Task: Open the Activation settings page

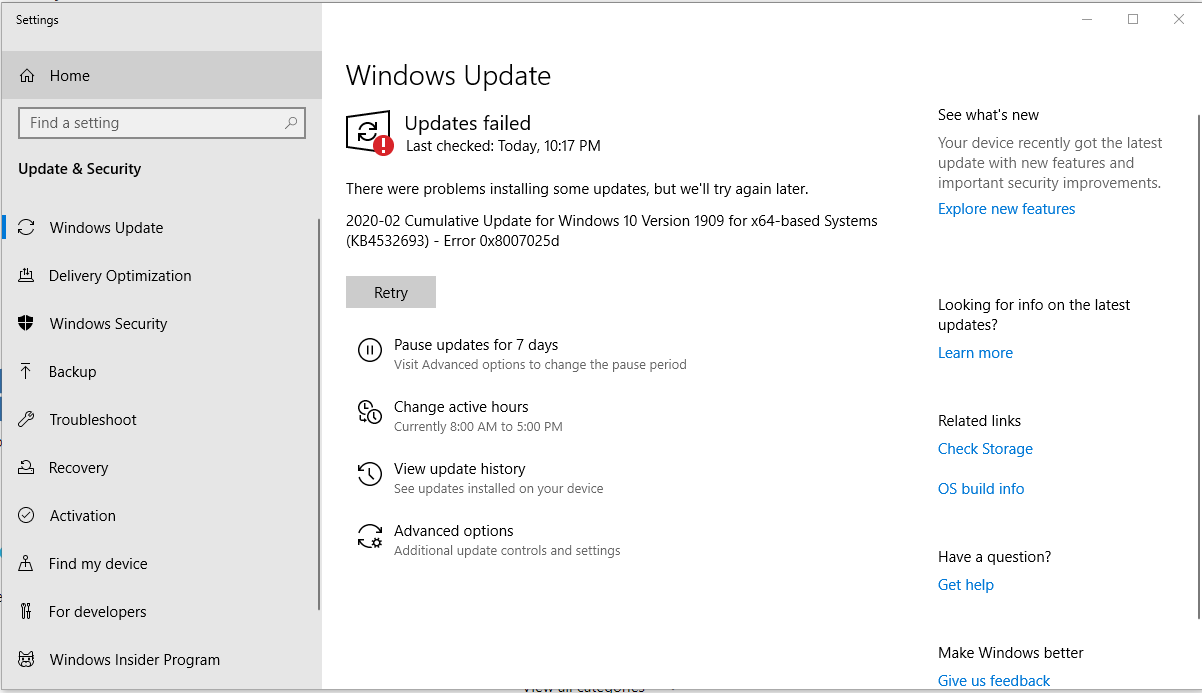Action: [x=83, y=516]
